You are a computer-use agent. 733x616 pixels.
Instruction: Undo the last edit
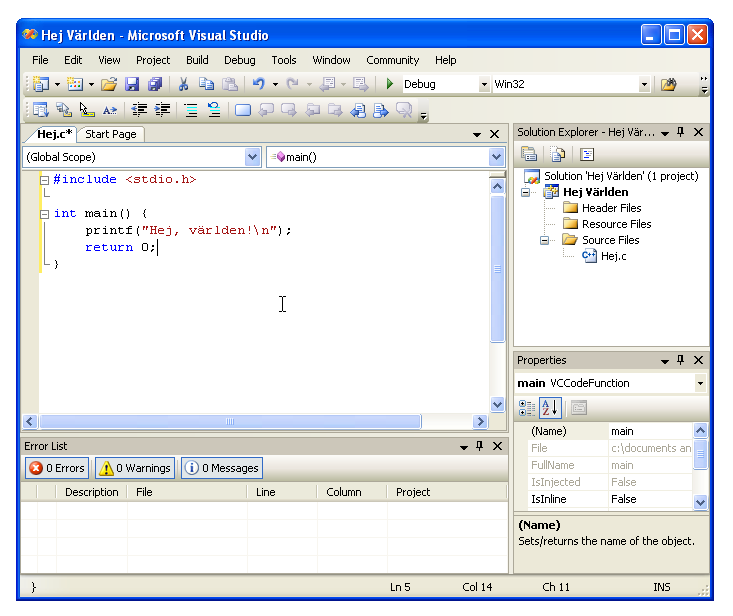tap(259, 84)
